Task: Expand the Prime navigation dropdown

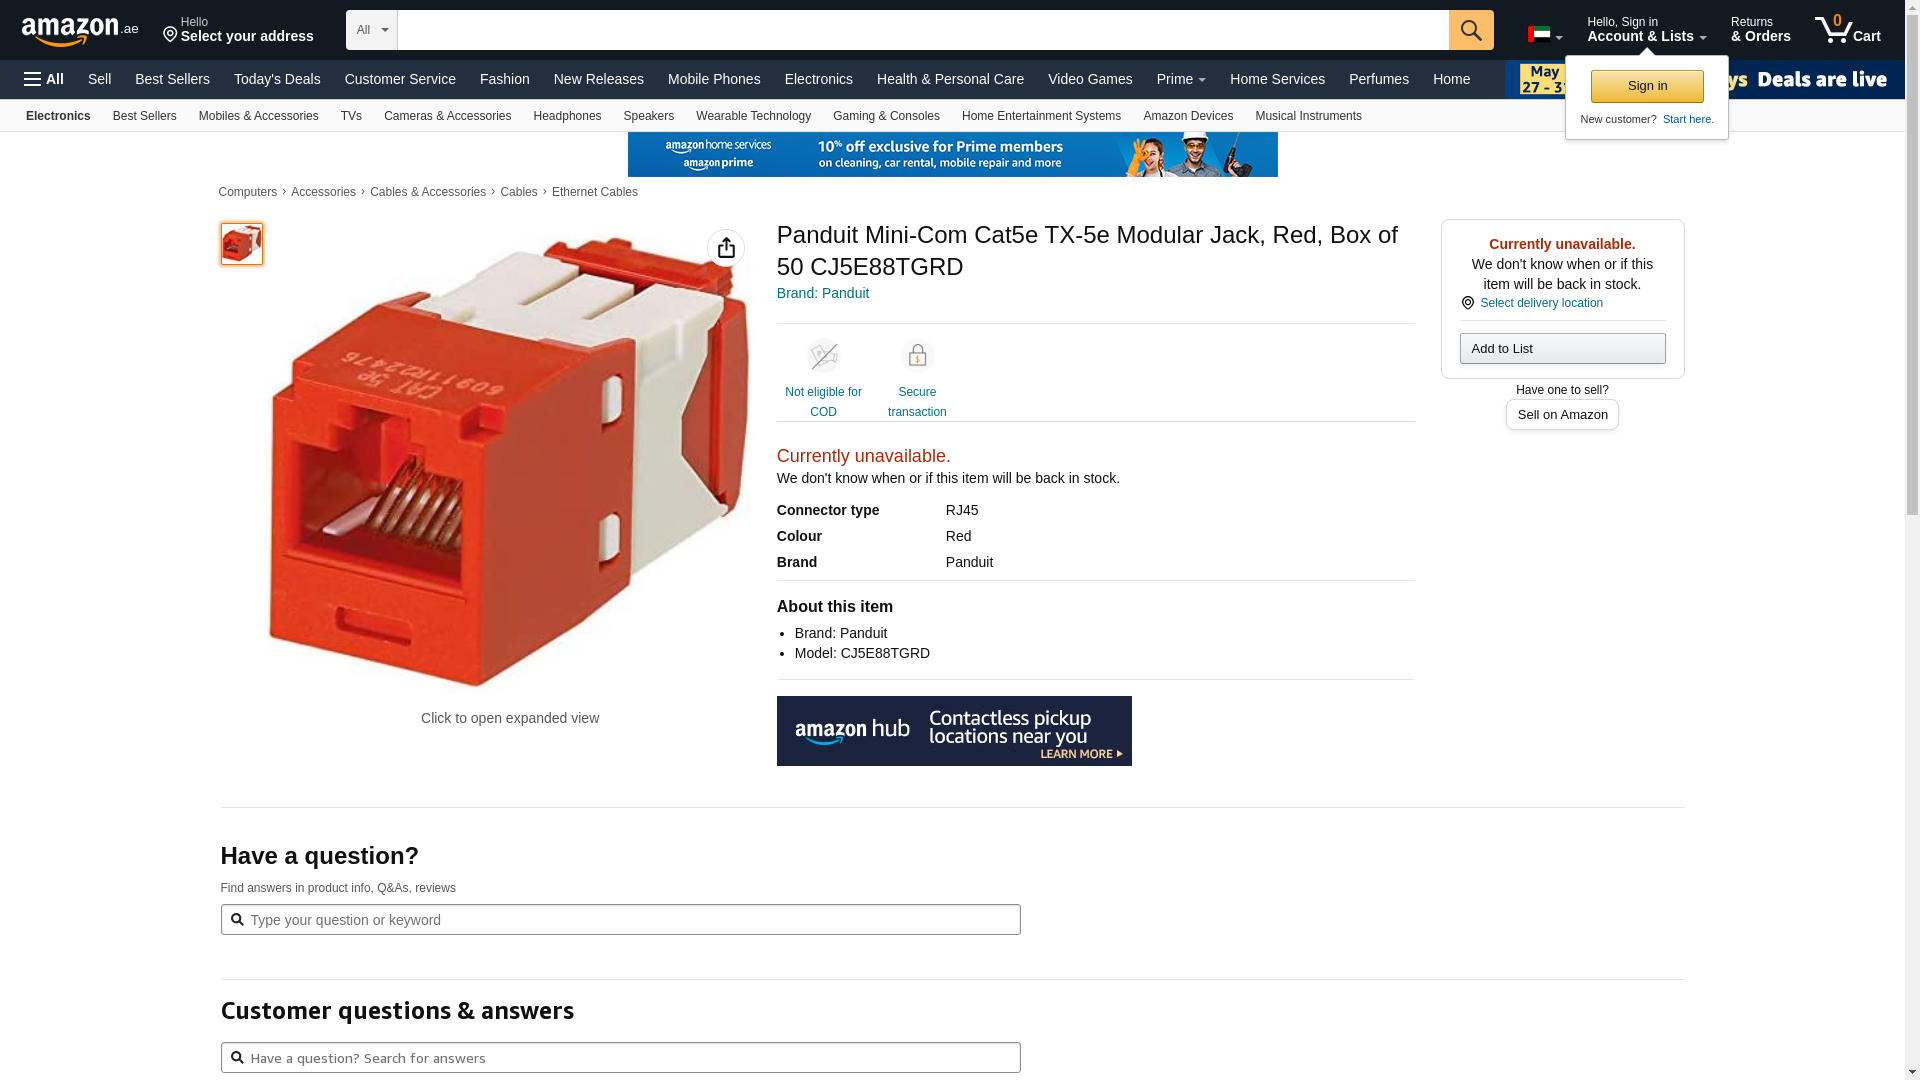Action: pos(1181,79)
